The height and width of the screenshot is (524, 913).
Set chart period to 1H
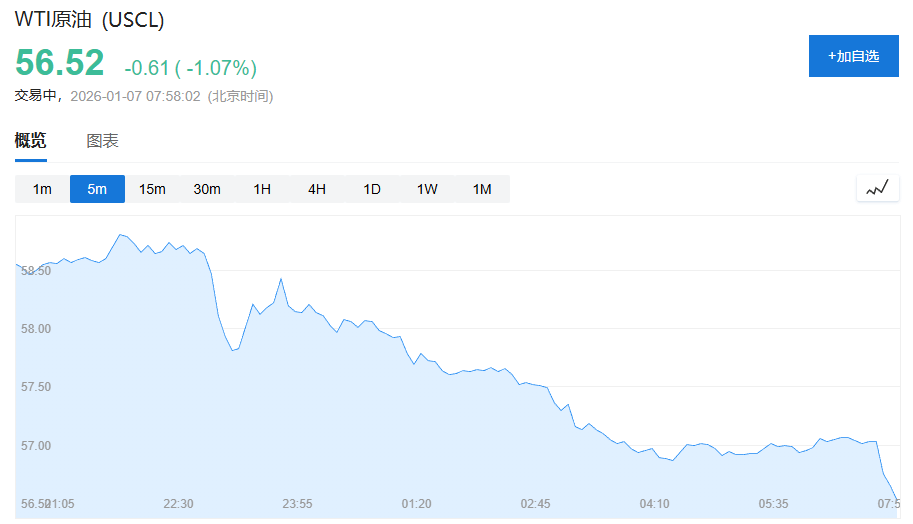click(262, 189)
